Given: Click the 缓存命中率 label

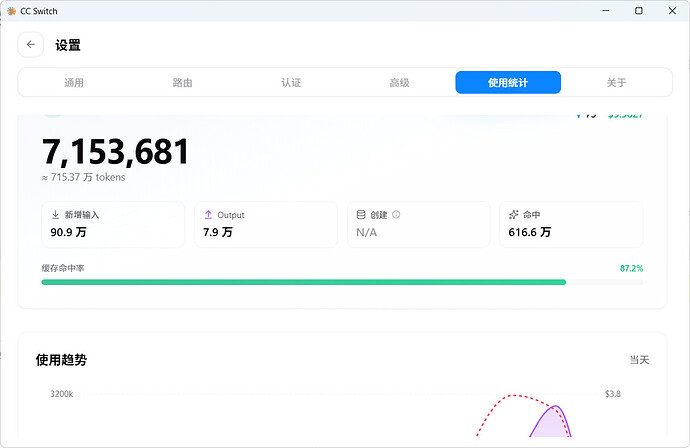Looking at the screenshot, I should coord(63,268).
